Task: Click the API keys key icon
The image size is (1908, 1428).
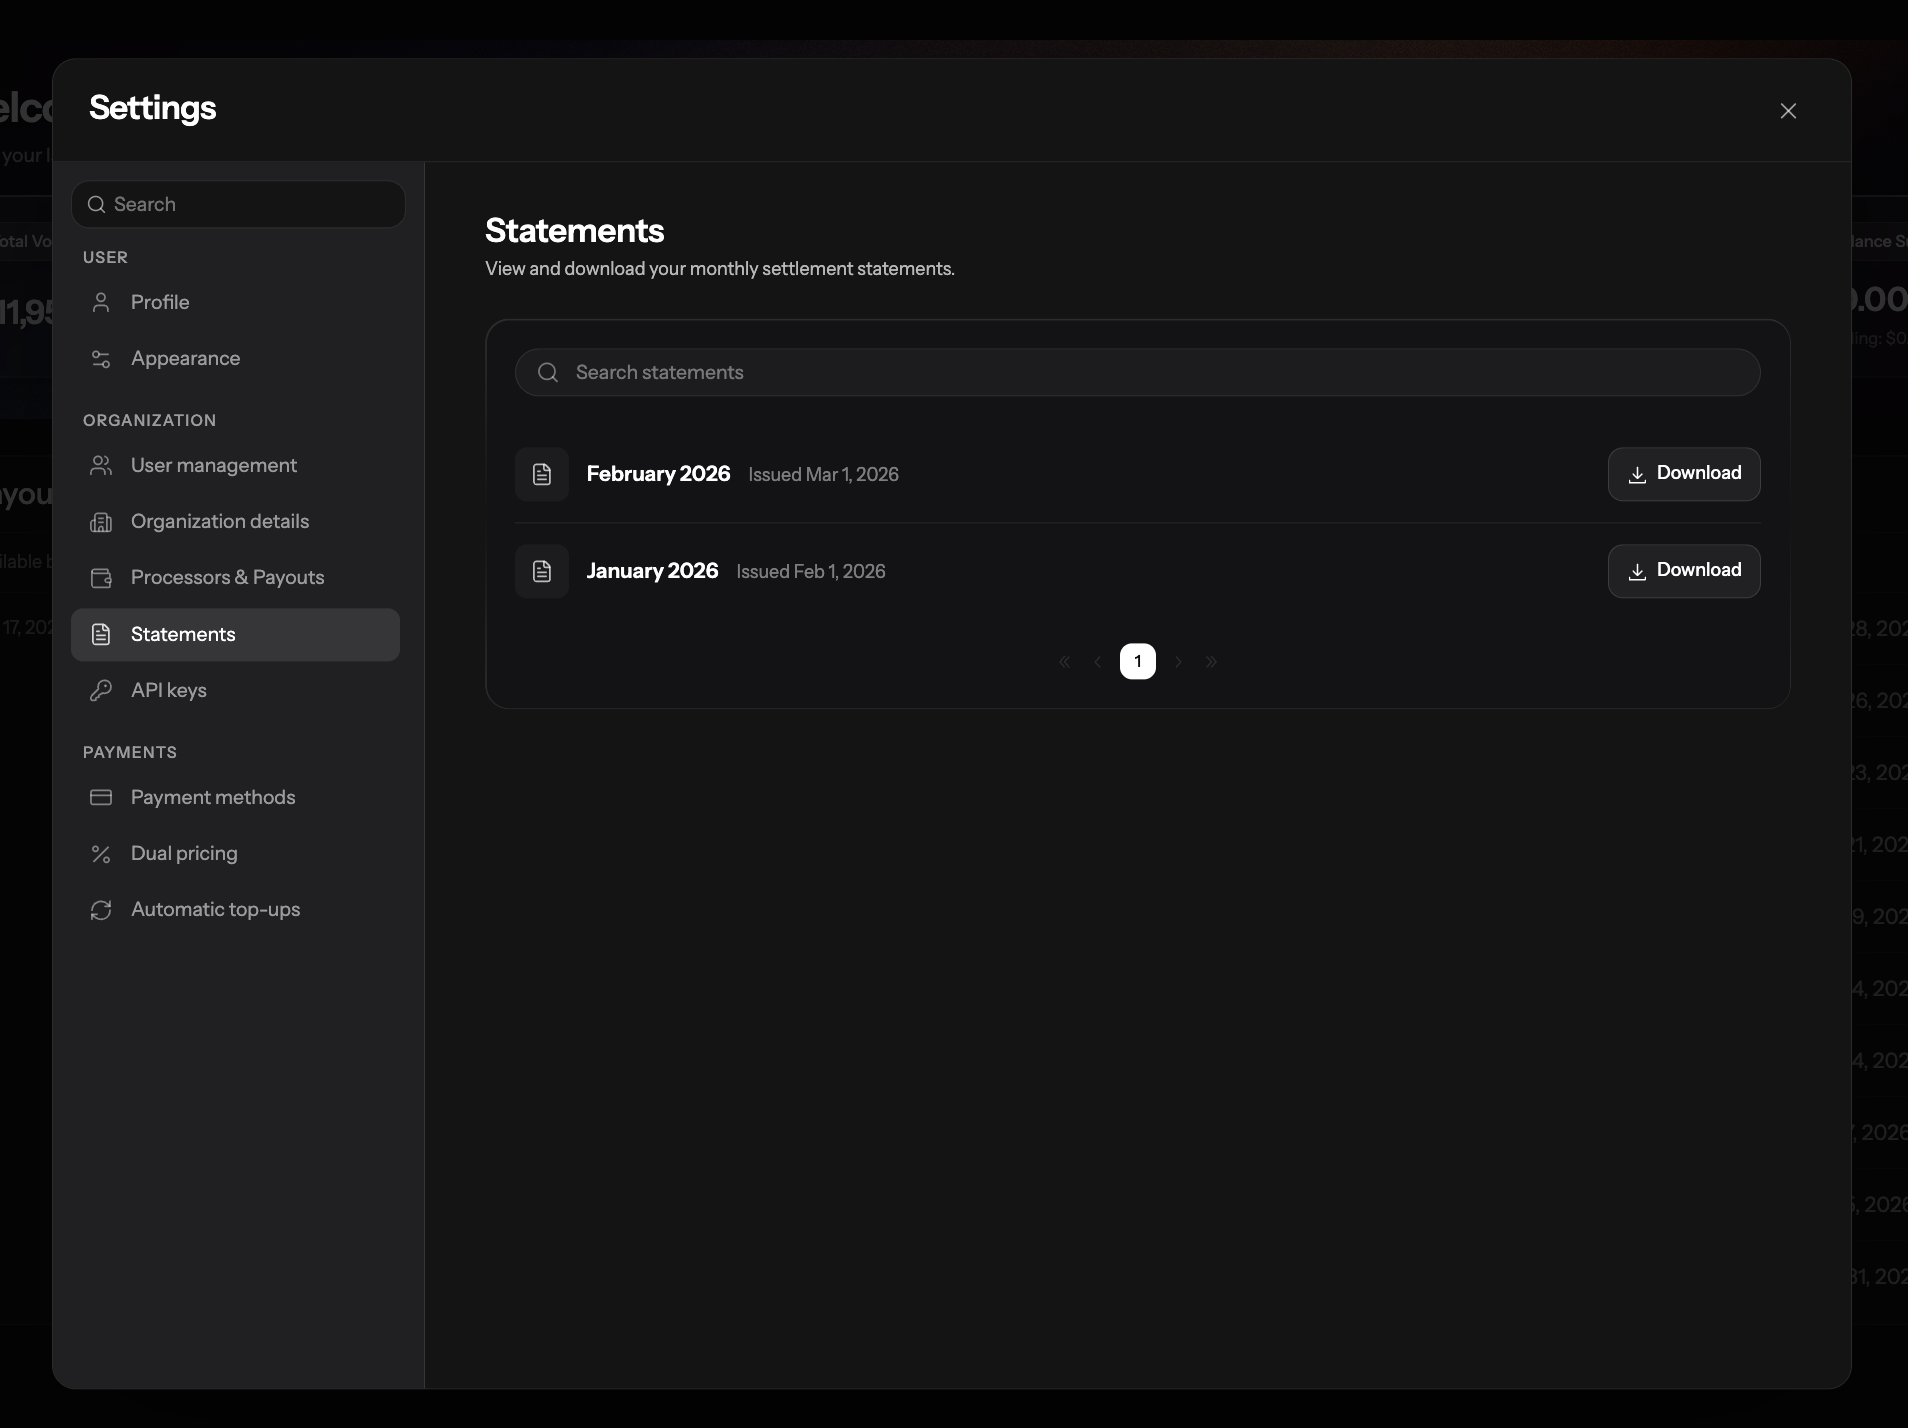Action: tap(101, 690)
